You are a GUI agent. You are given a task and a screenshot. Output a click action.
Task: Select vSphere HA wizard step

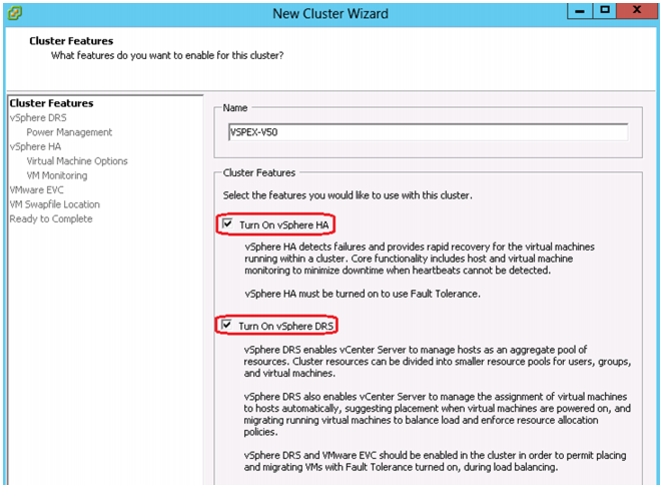pyautogui.click(x=35, y=147)
